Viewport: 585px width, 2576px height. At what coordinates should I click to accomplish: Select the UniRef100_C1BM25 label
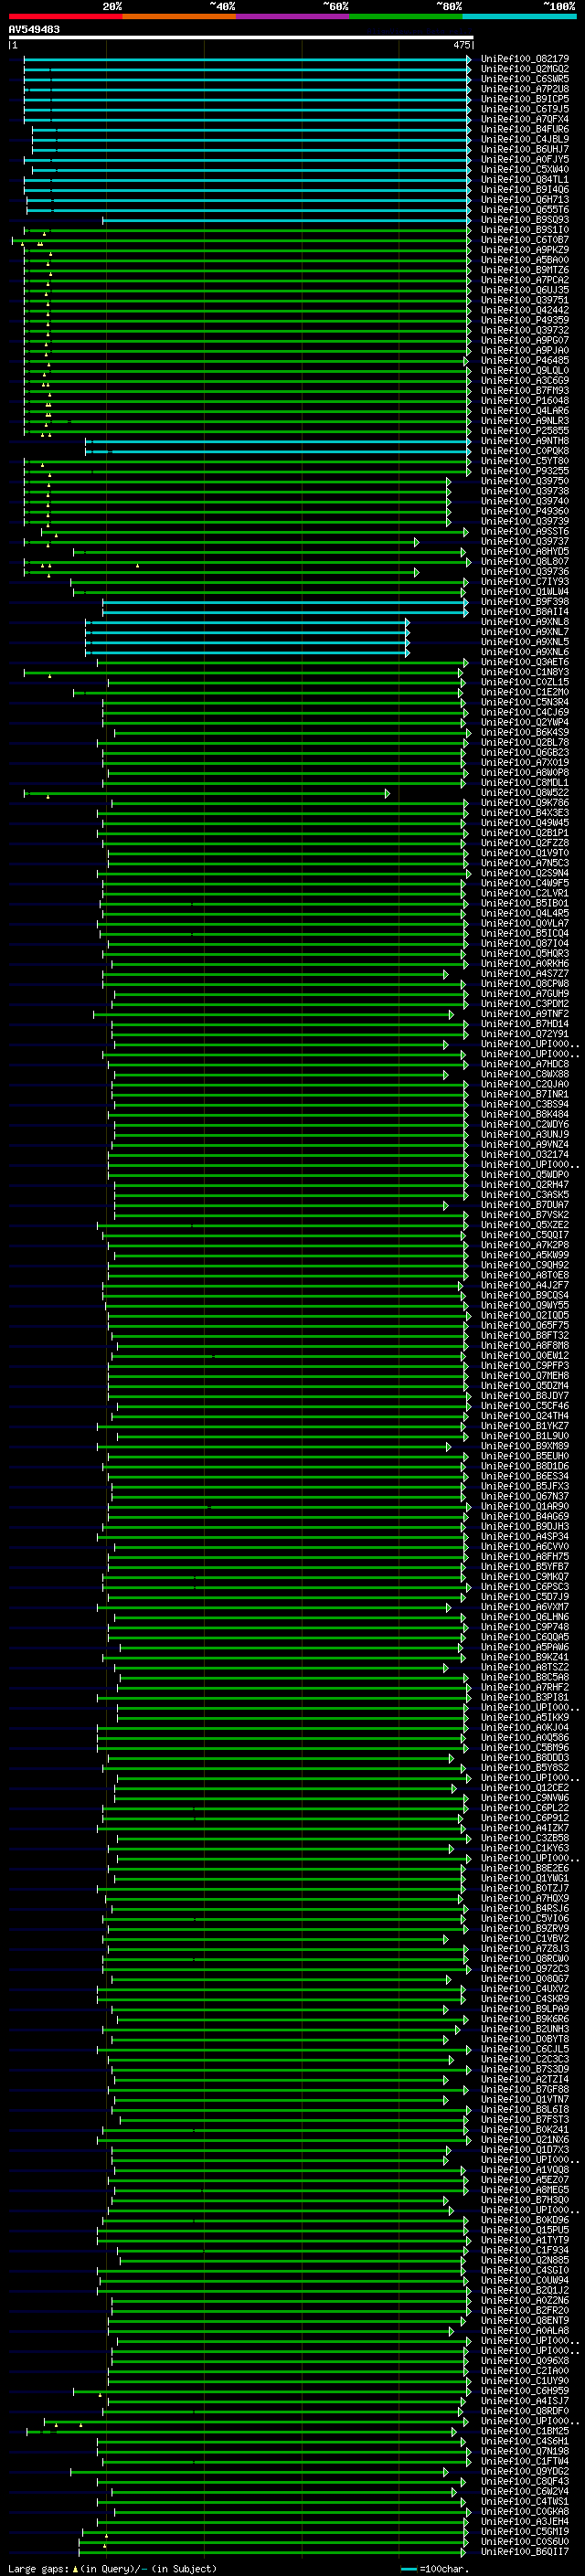[525, 2430]
